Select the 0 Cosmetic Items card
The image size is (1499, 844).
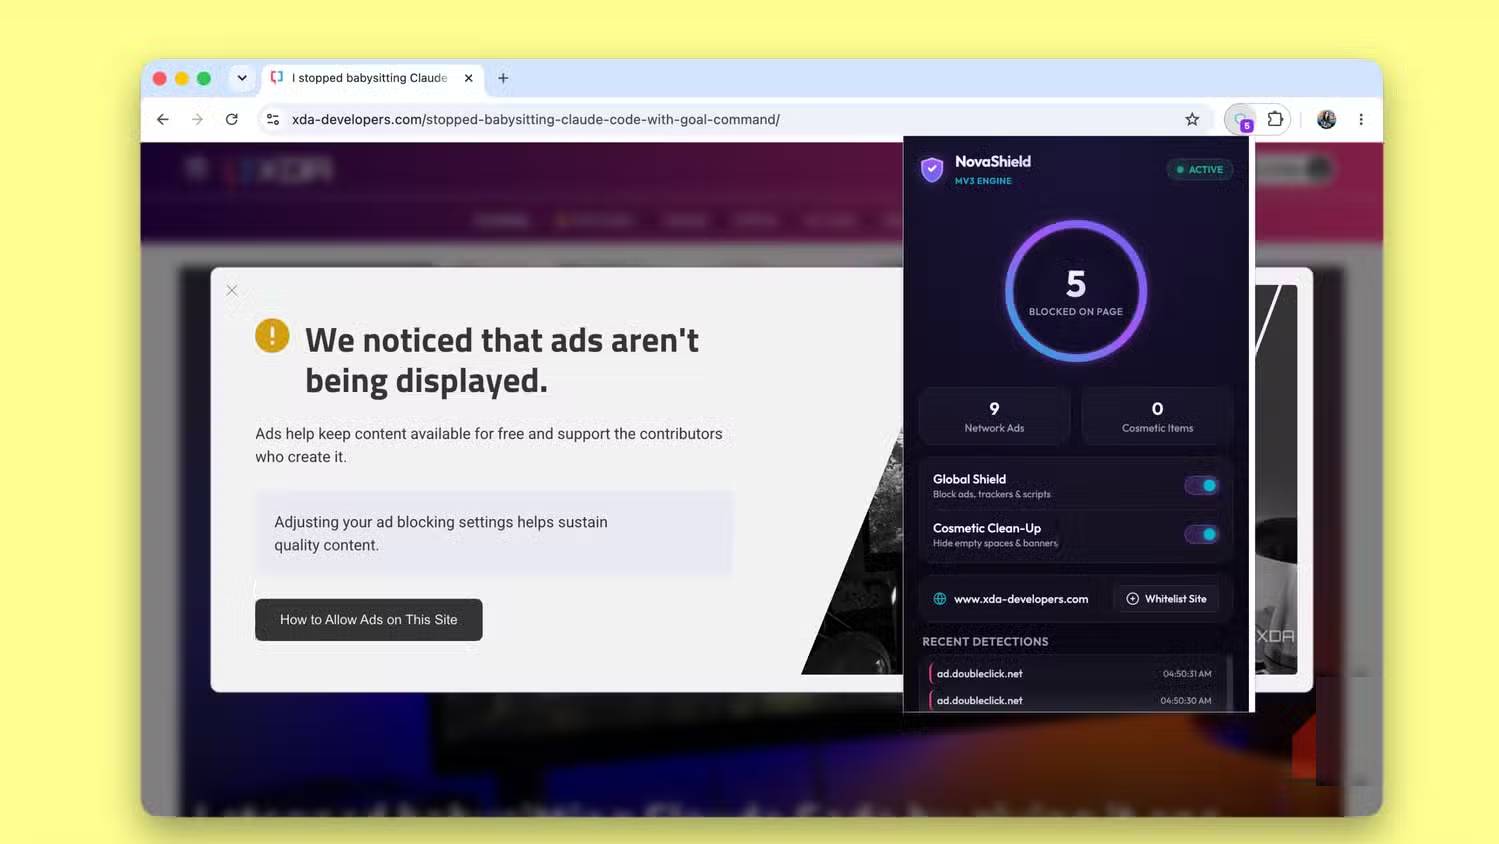coord(1157,416)
